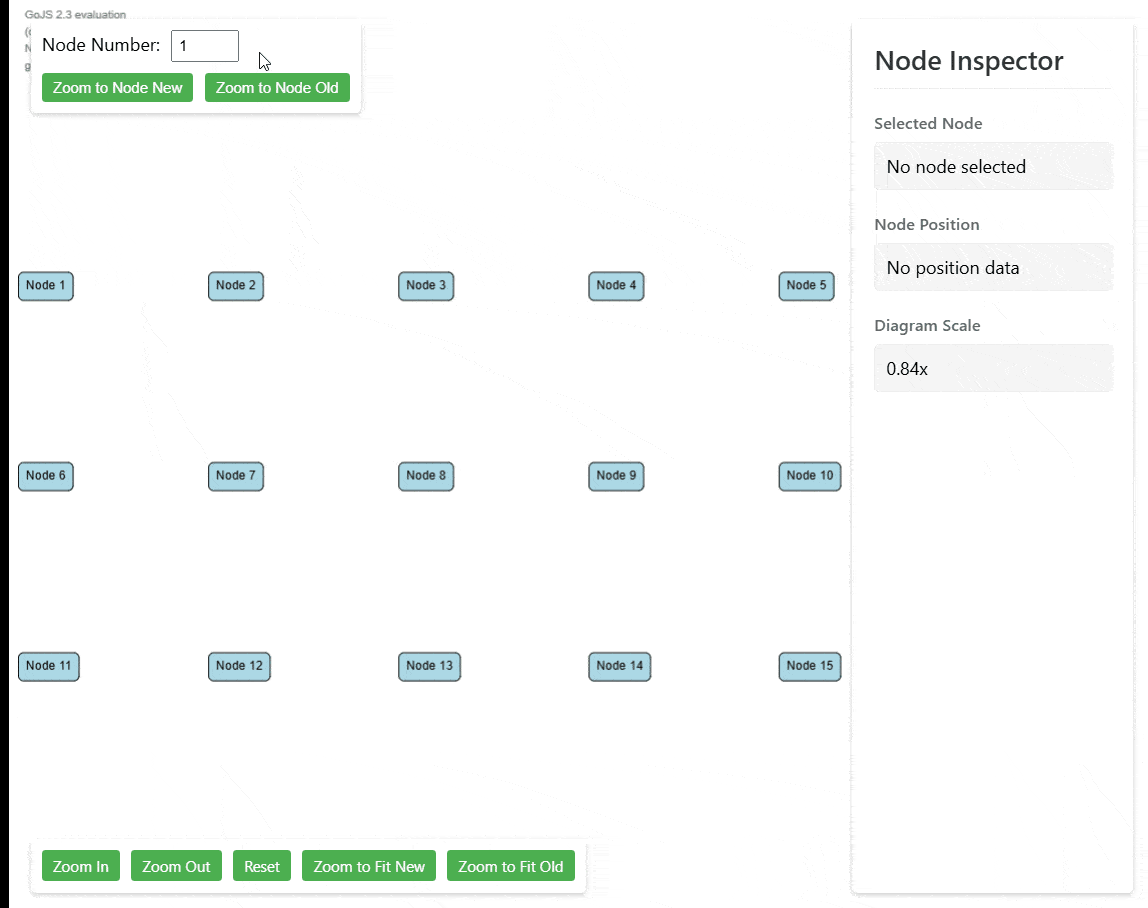Viewport: 1148px width, 908px height.
Task: Select Node 15 in the diagram
Action: tap(809, 666)
